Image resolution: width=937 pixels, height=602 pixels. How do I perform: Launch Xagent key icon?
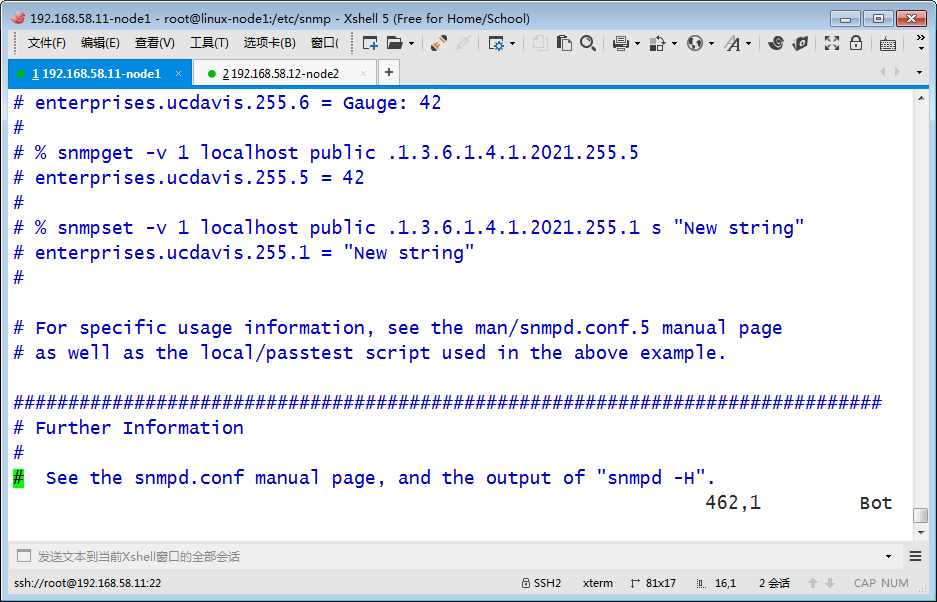800,43
